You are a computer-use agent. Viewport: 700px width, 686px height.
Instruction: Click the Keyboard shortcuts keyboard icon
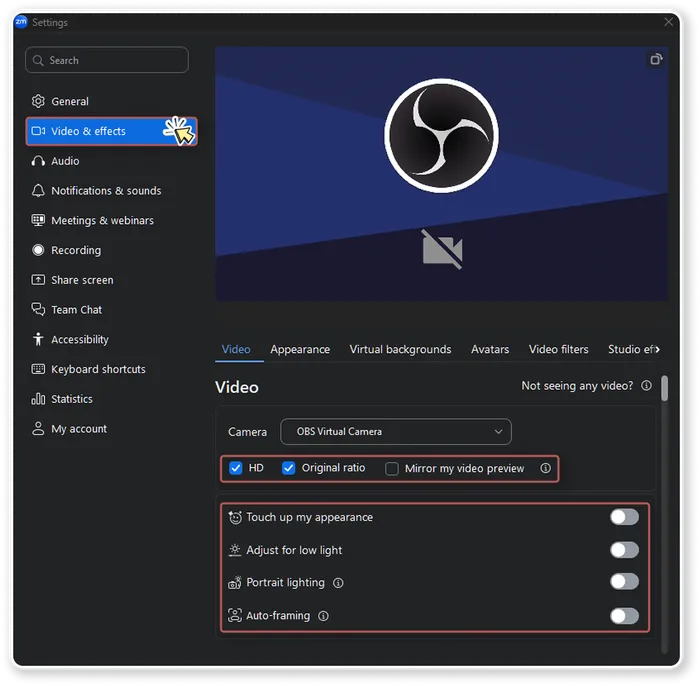(38, 369)
